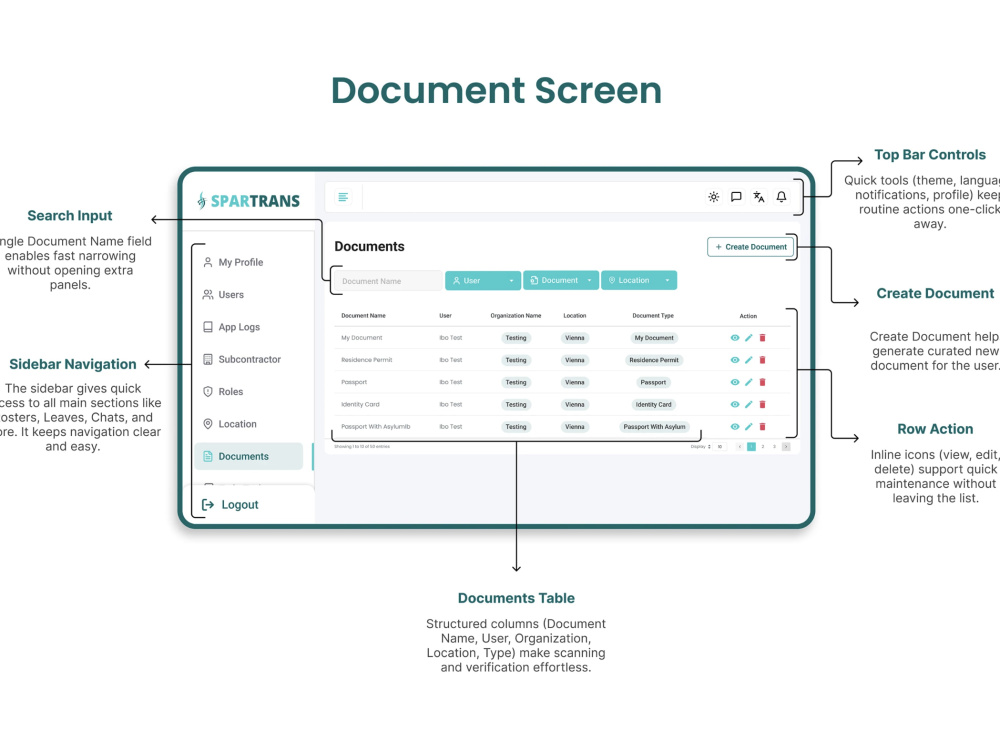Open Location in sidebar
Screen dimensions: 1000x750
tap(229, 424)
